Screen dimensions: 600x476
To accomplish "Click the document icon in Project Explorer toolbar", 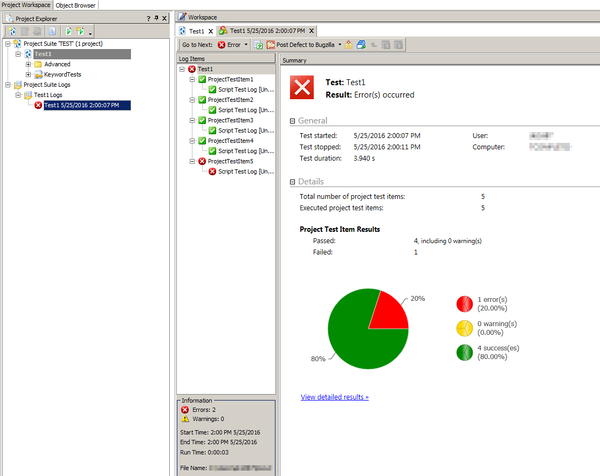I will click(52, 31).
